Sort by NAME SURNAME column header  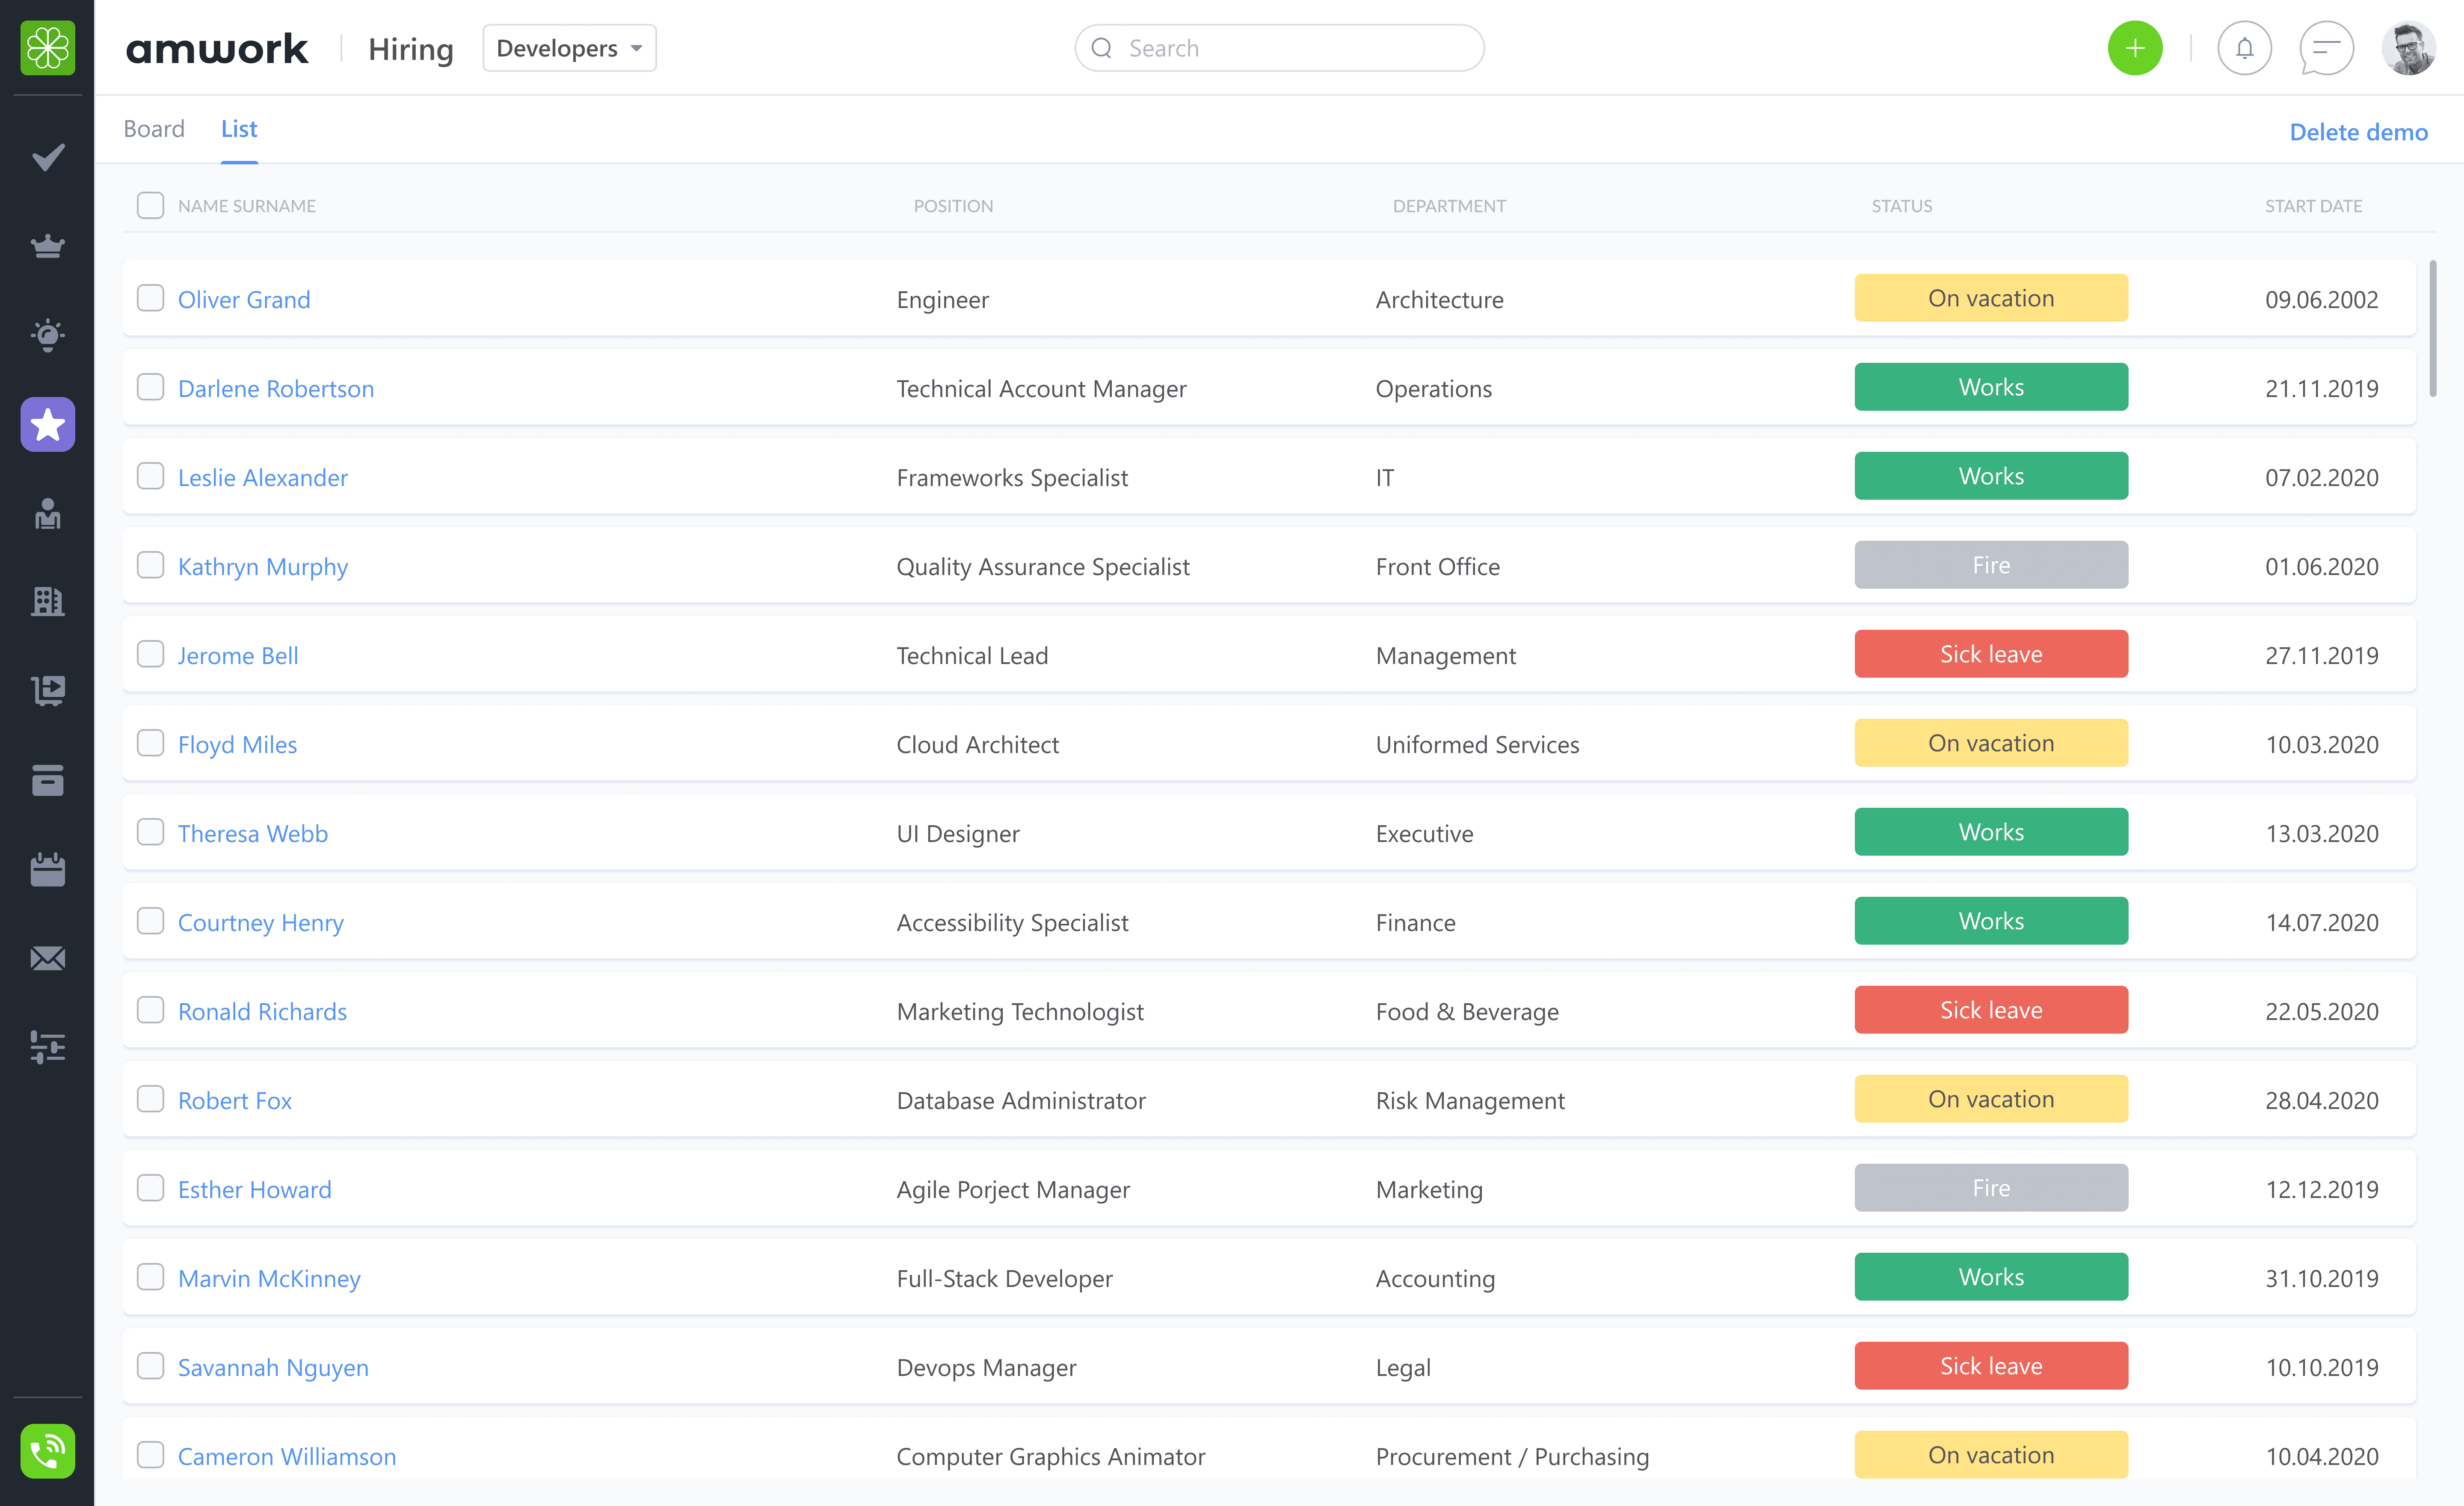[247, 206]
